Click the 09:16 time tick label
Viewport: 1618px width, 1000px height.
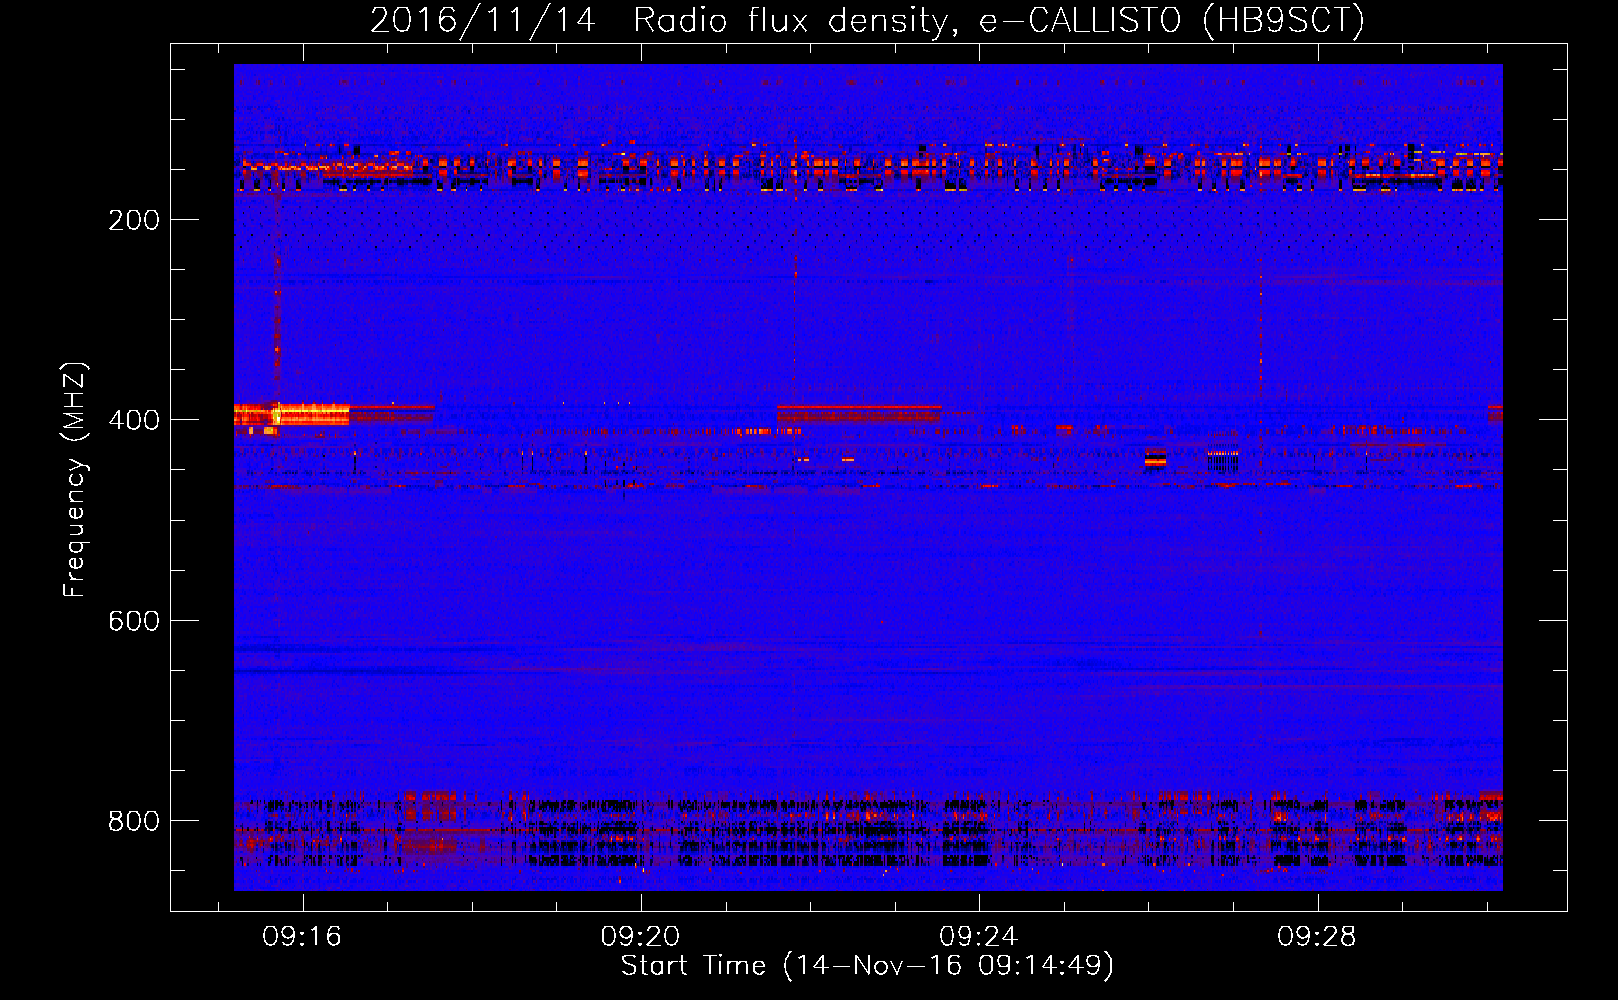tap(302, 937)
